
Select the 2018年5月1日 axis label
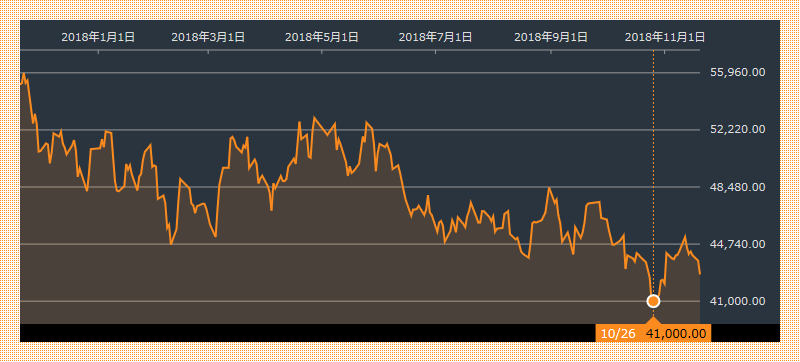click(321, 37)
